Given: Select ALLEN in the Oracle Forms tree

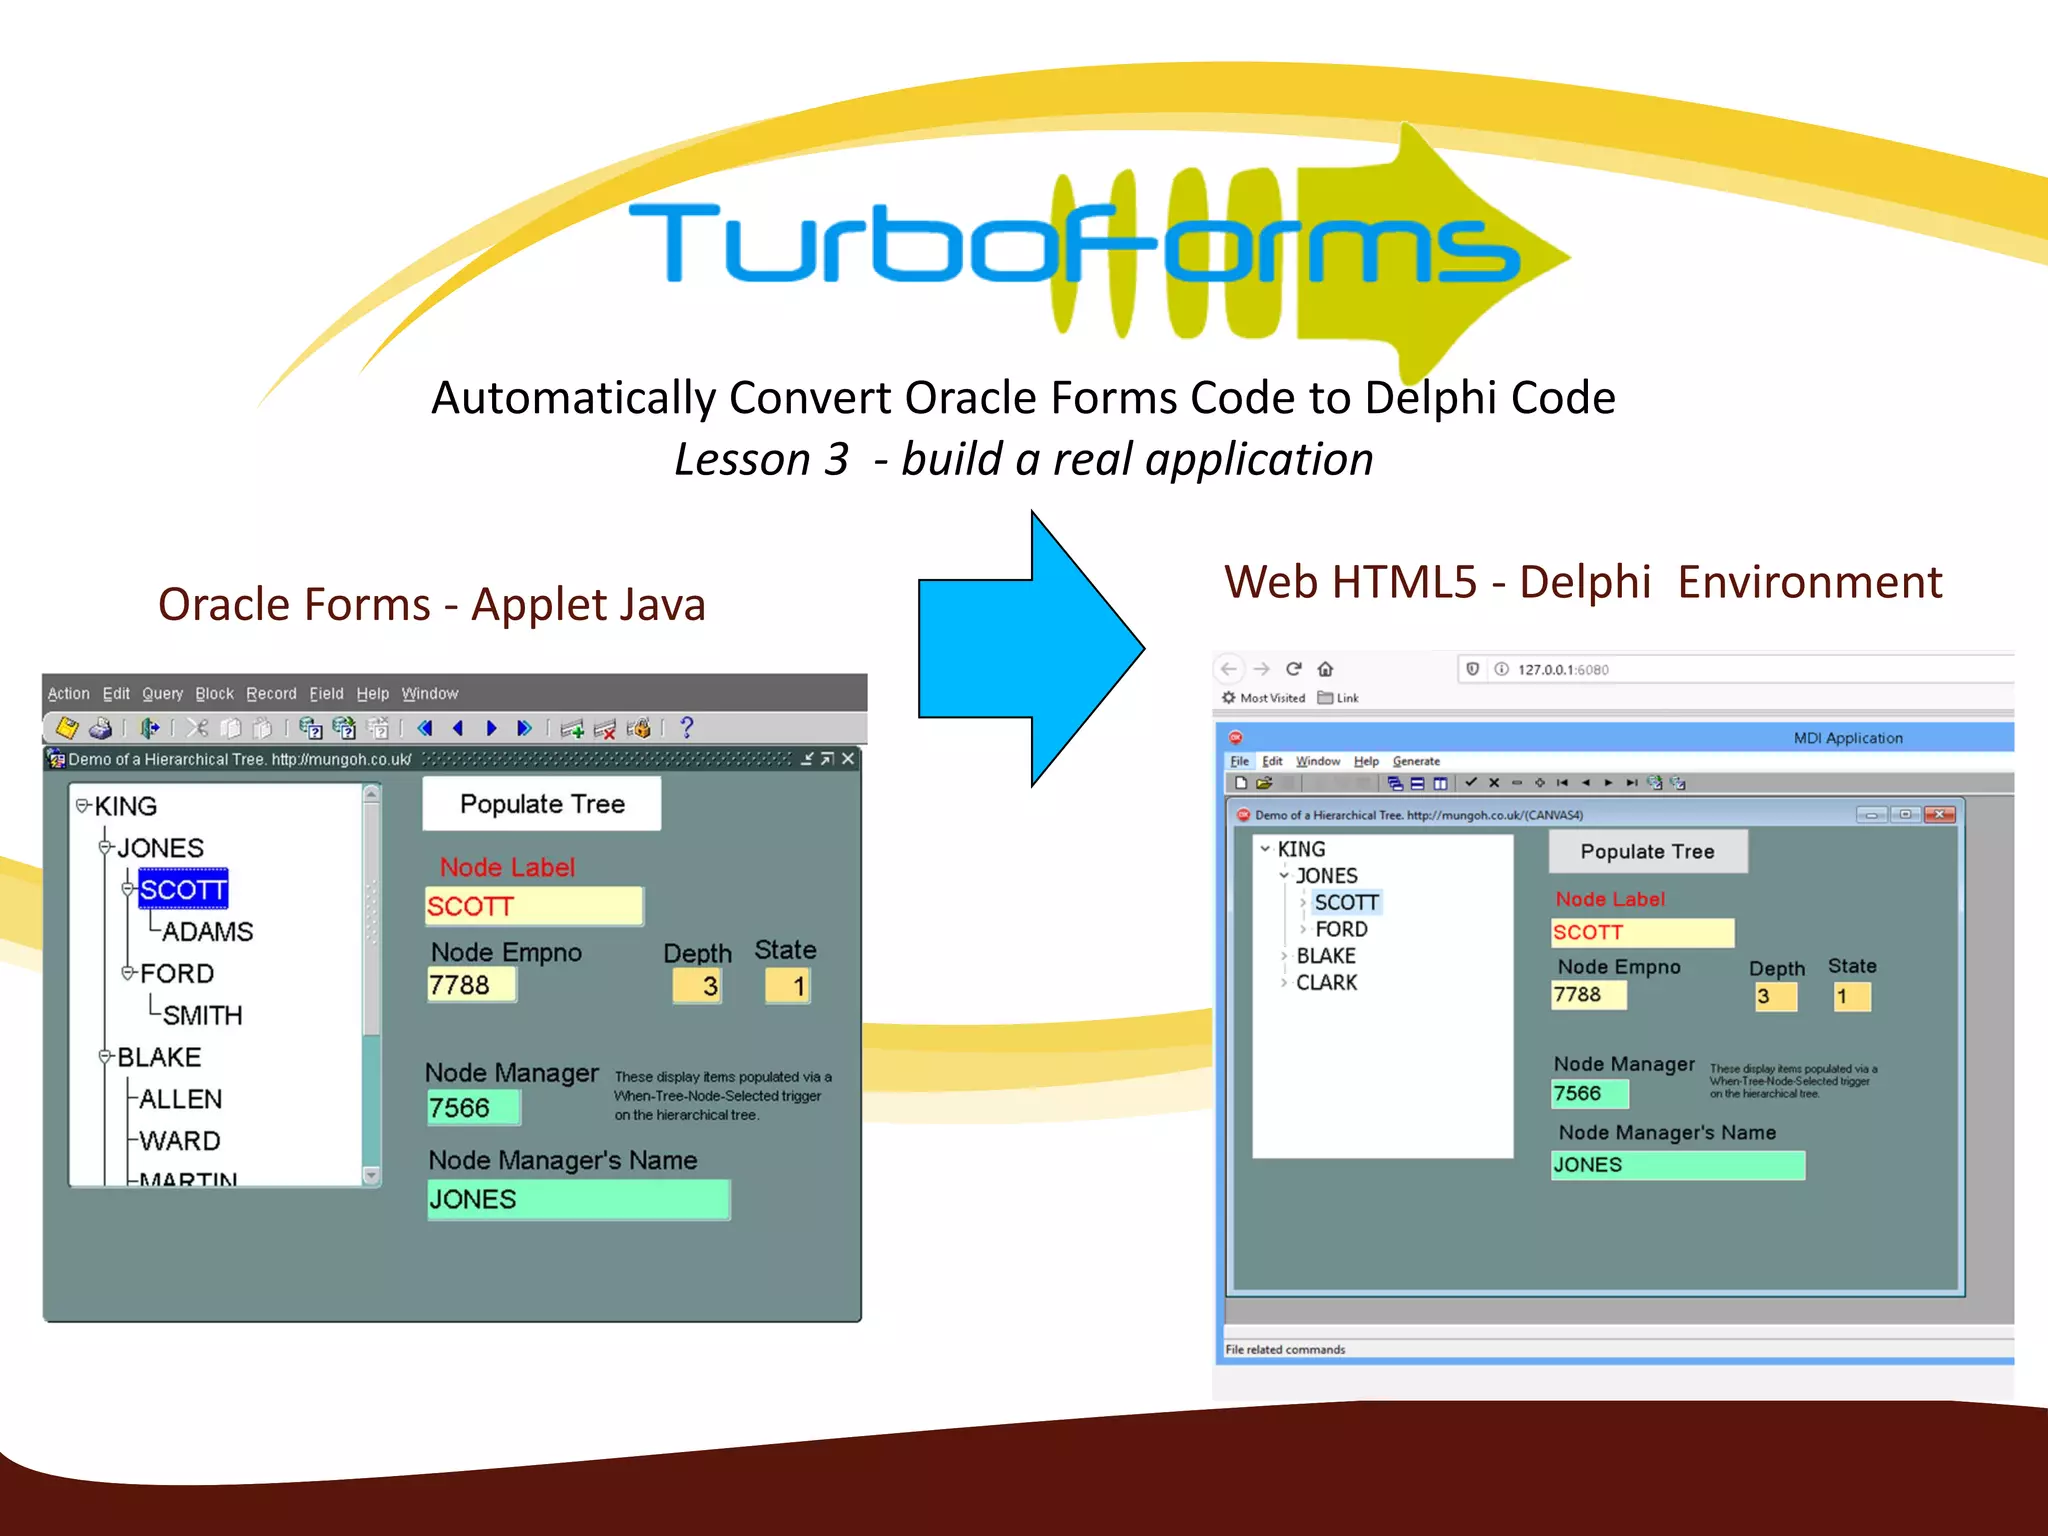Looking at the screenshot, I should [x=180, y=1098].
